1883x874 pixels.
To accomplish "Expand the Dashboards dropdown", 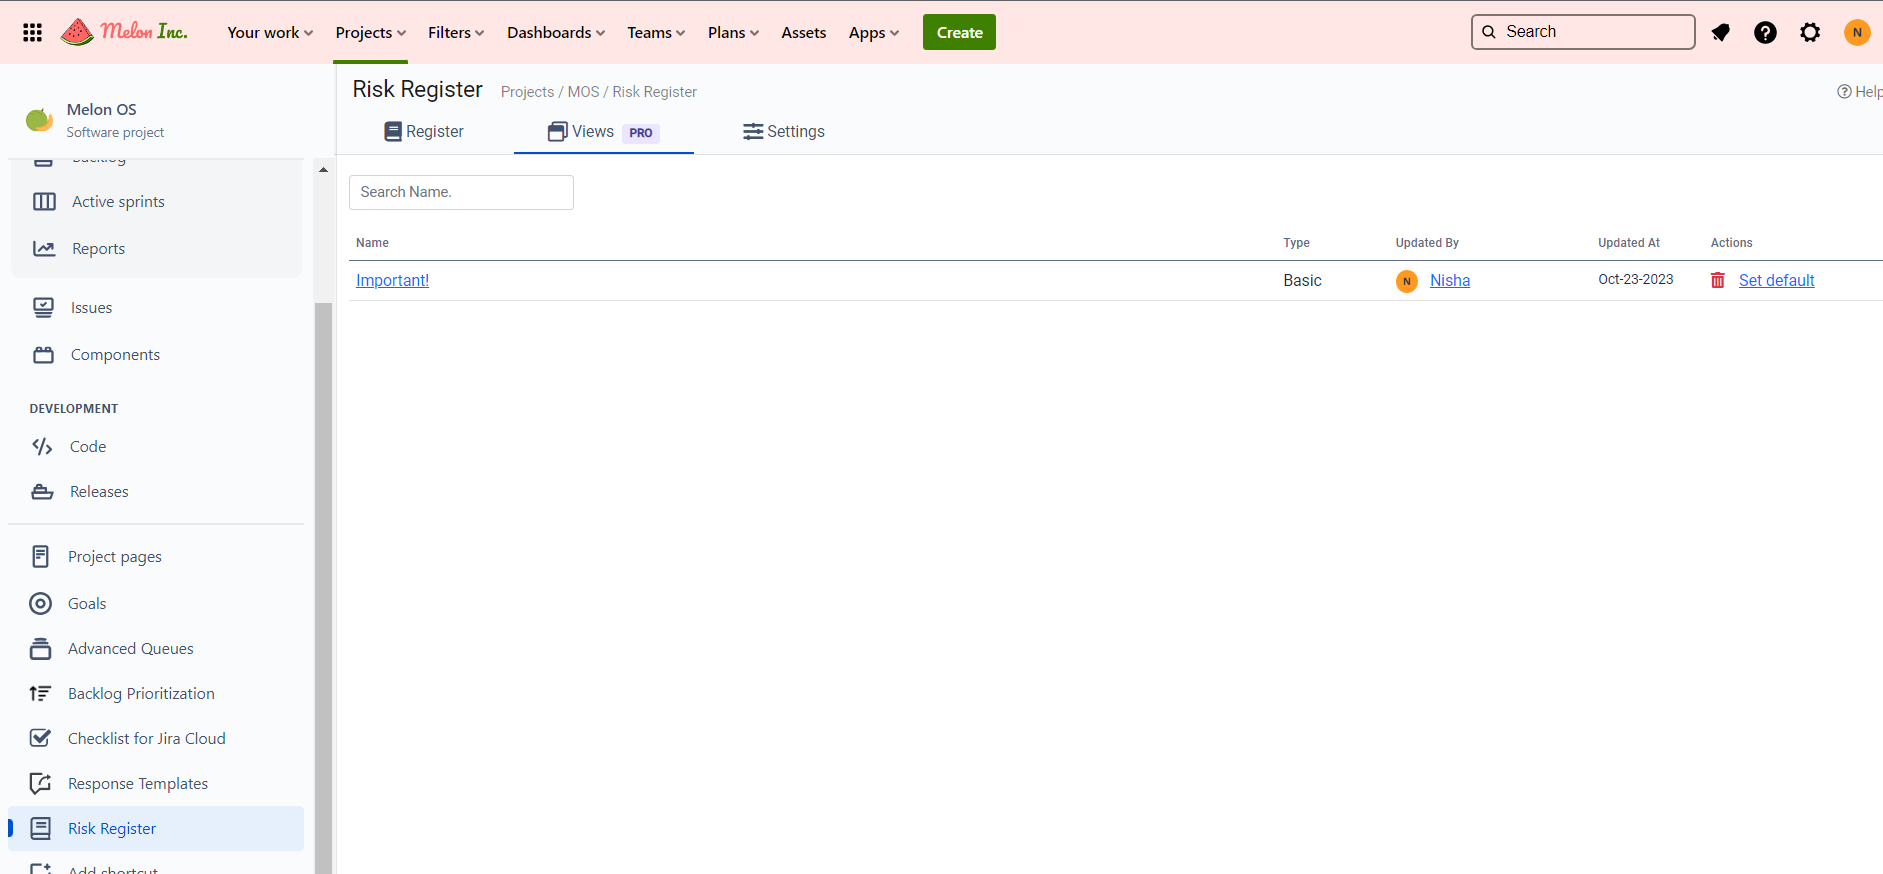I will [555, 32].
